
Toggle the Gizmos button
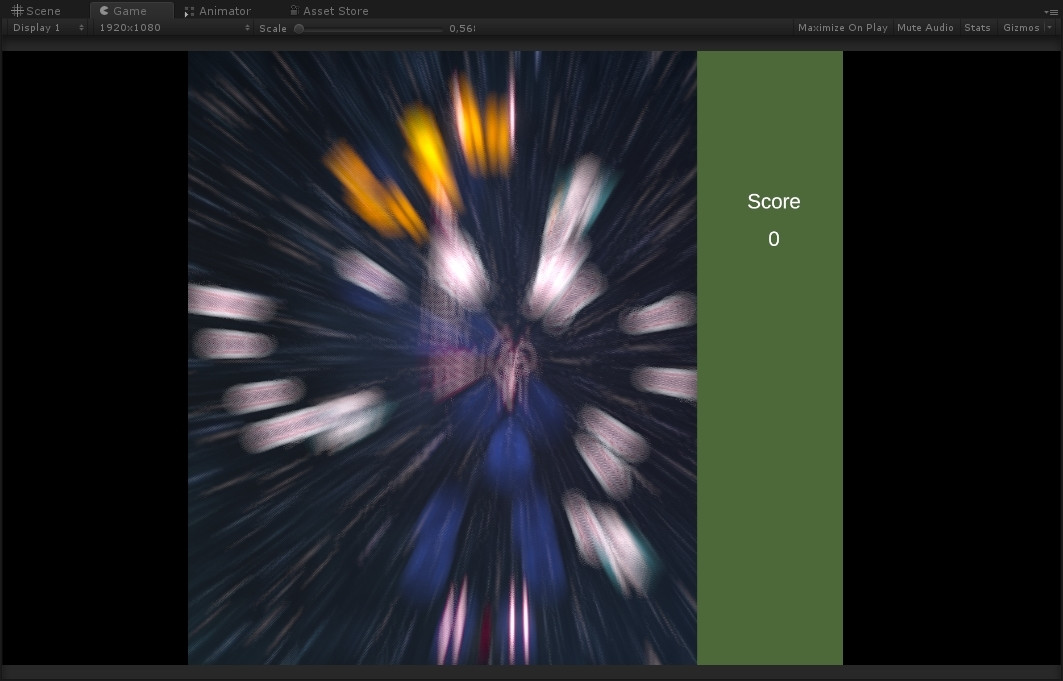tap(1021, 28)
